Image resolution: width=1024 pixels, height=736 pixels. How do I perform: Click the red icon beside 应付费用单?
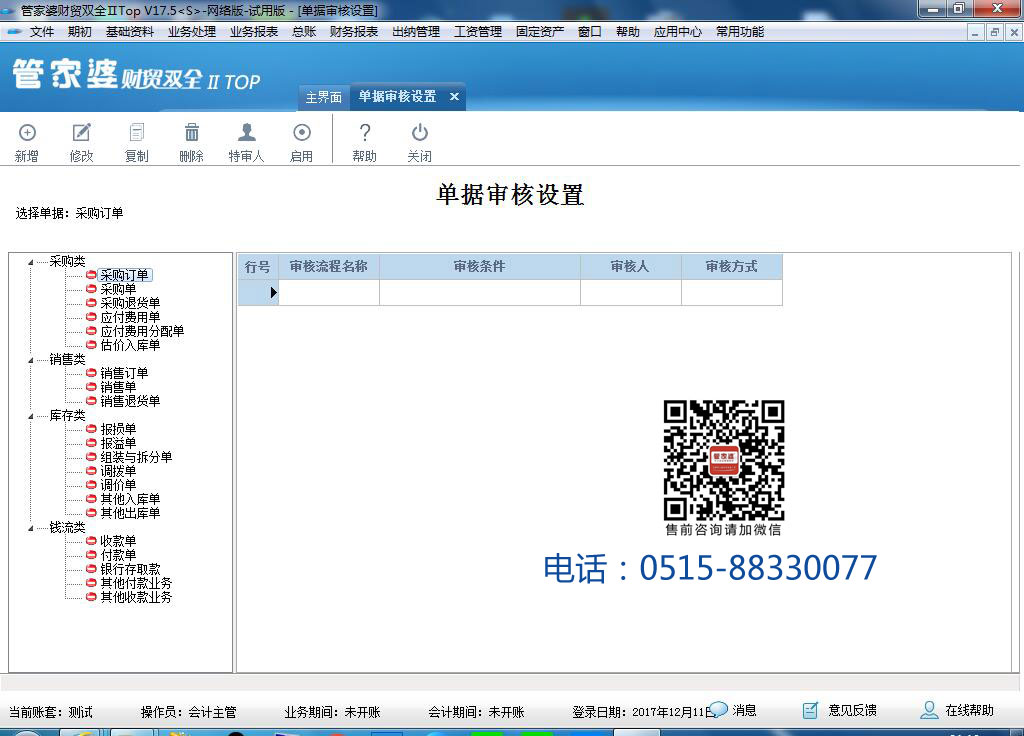tap(91, 317)
